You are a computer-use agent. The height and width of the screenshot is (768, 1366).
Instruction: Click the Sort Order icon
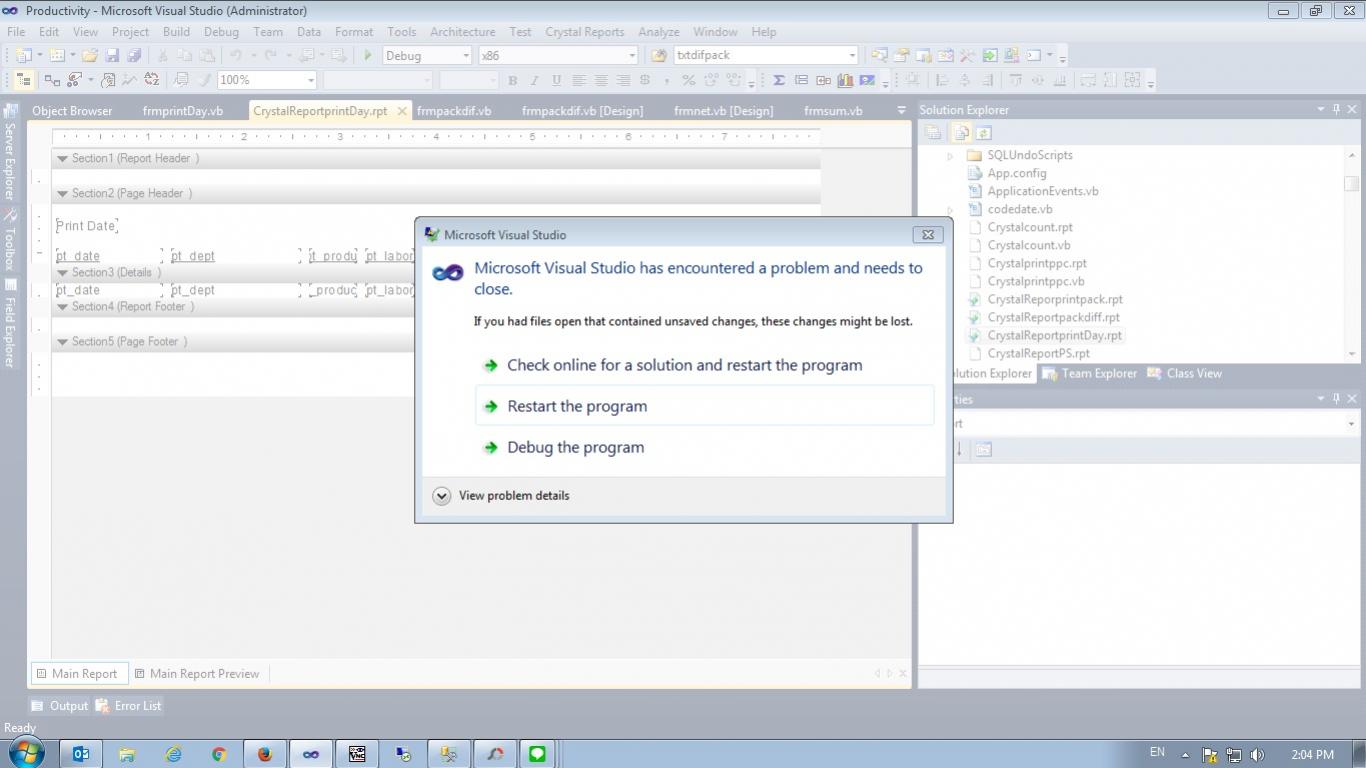point(151,80)
